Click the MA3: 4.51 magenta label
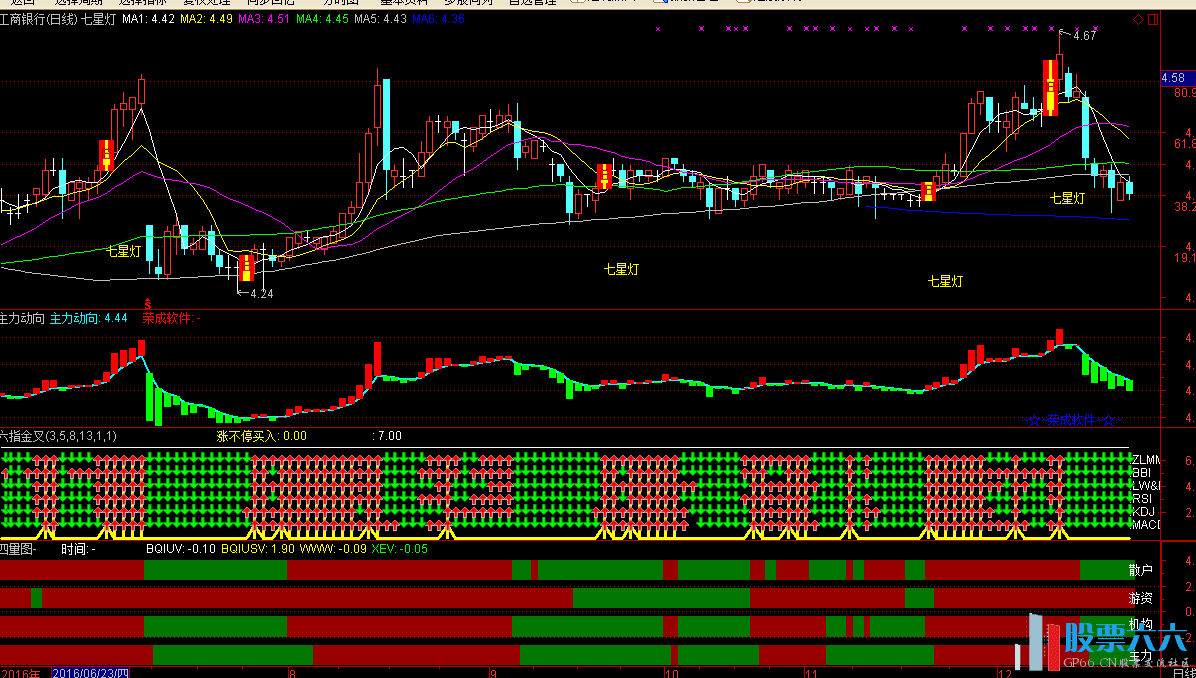The width and height of the screenshot is (1196, 678). (264, 19)
